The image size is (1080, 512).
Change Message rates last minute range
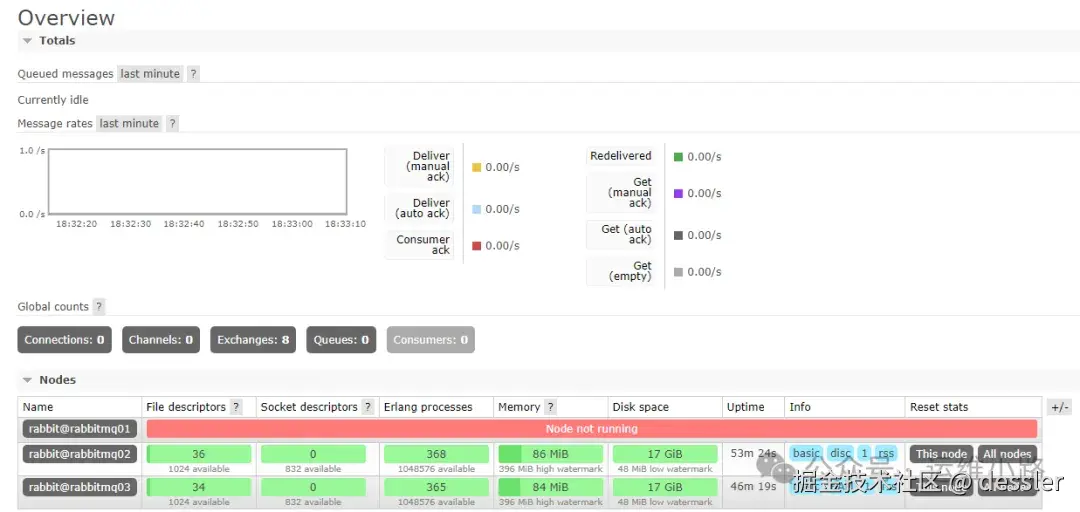129,123
